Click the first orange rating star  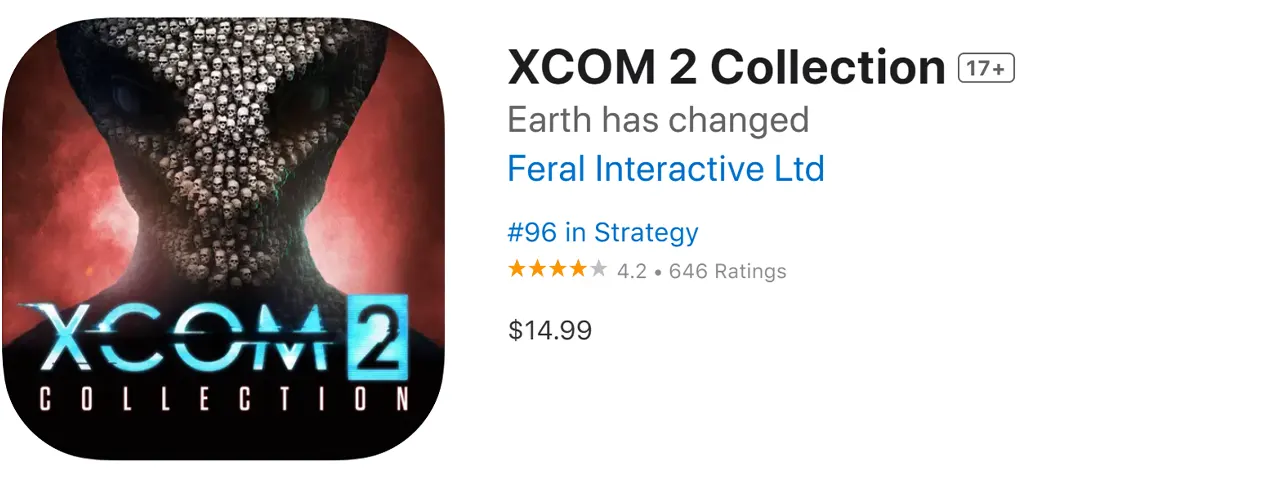(517, 269)
